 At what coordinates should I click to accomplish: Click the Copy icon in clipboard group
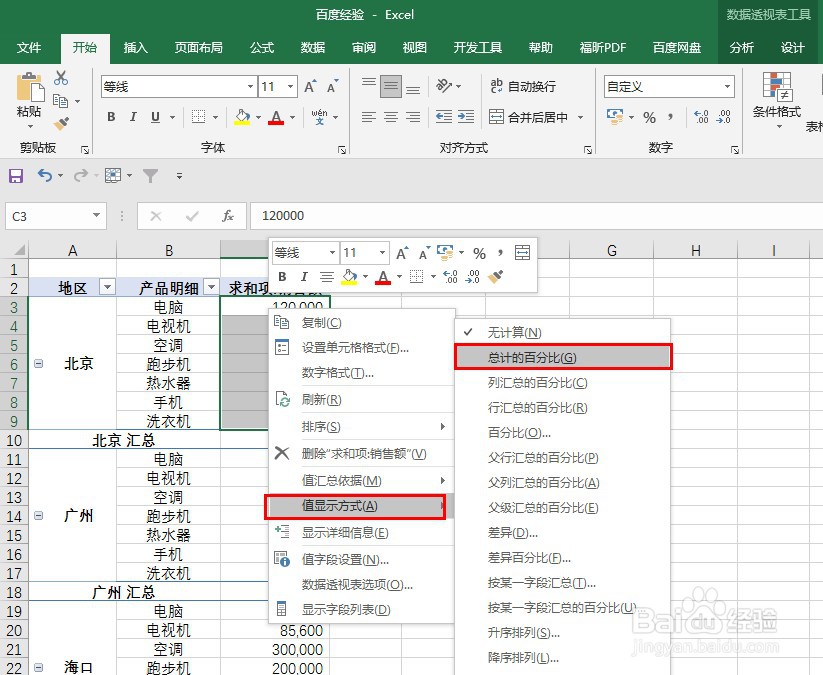click(x=60, y=101)
